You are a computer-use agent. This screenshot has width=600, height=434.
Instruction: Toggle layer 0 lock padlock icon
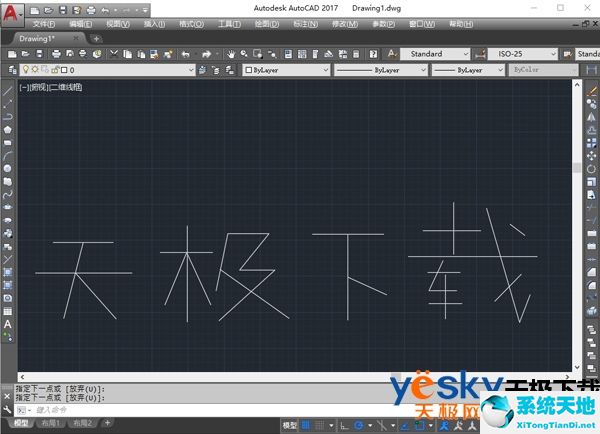click(55, 70)
